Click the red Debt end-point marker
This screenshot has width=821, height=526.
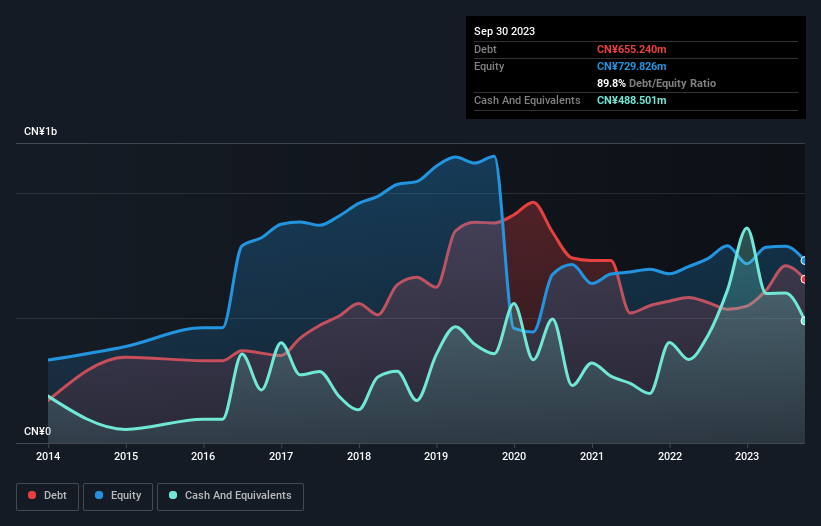tap(804, 279)
